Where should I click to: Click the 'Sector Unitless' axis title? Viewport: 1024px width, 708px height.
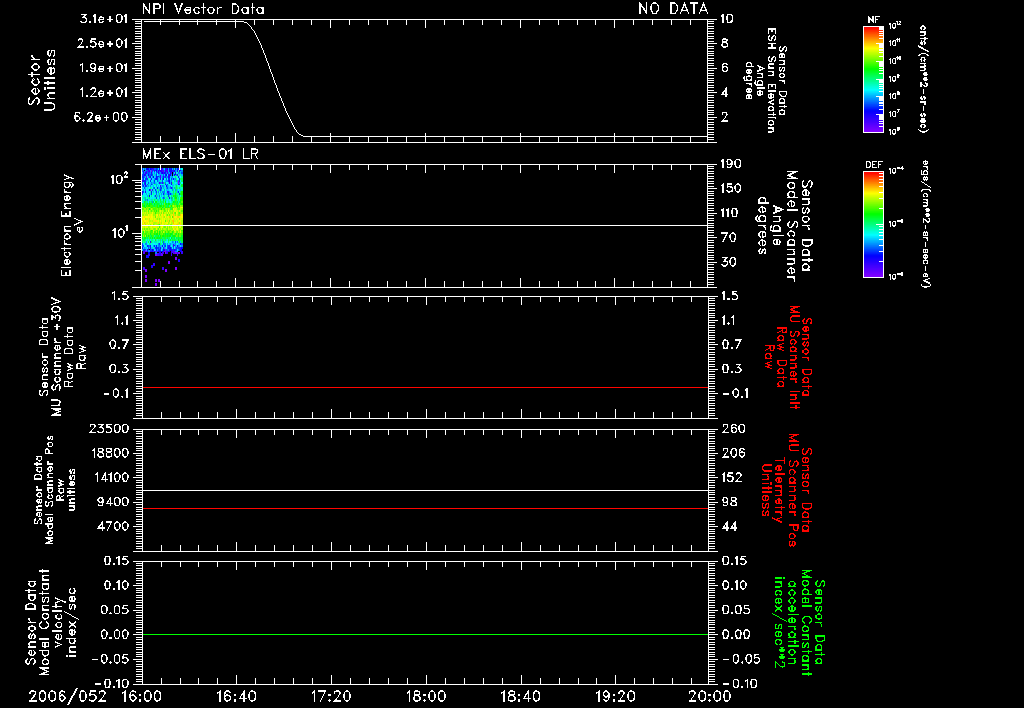click(x=42, y=80)
